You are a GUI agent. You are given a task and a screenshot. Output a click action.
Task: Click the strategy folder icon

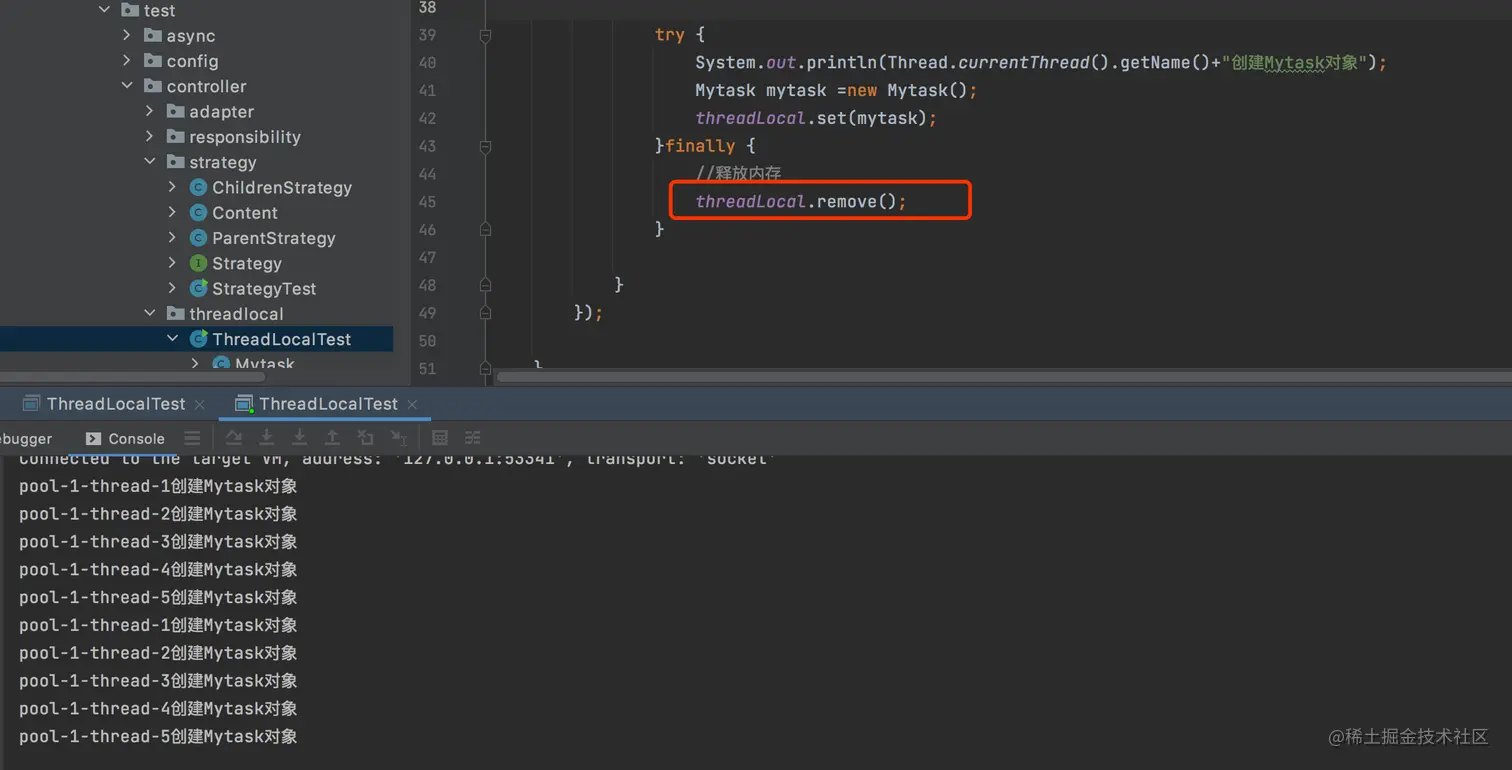175,162
